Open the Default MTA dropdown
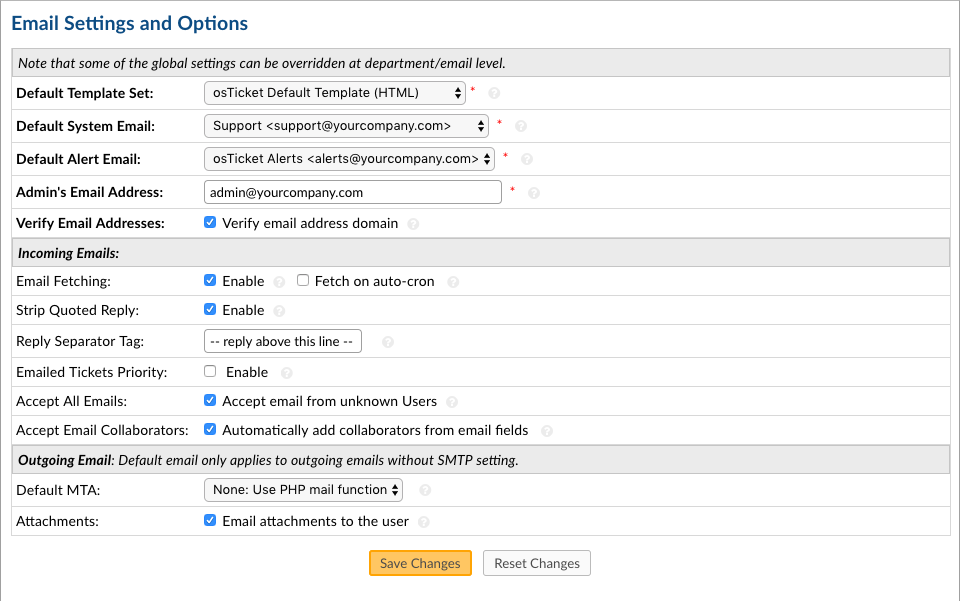The width and height of the screenshot is (960, 601). (x=301, y=490)
